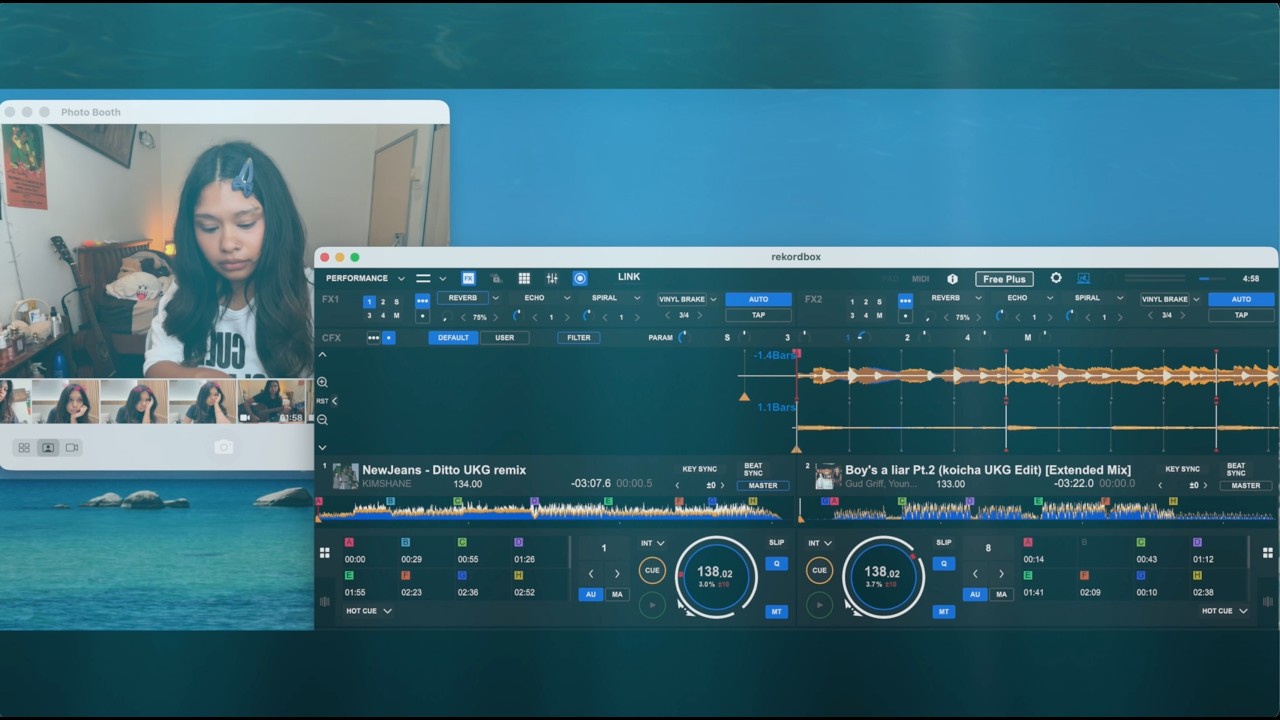Enable SLIP mode on deck 1
The width and height of the screenshot is (1280, 720).
coord(776,542)
